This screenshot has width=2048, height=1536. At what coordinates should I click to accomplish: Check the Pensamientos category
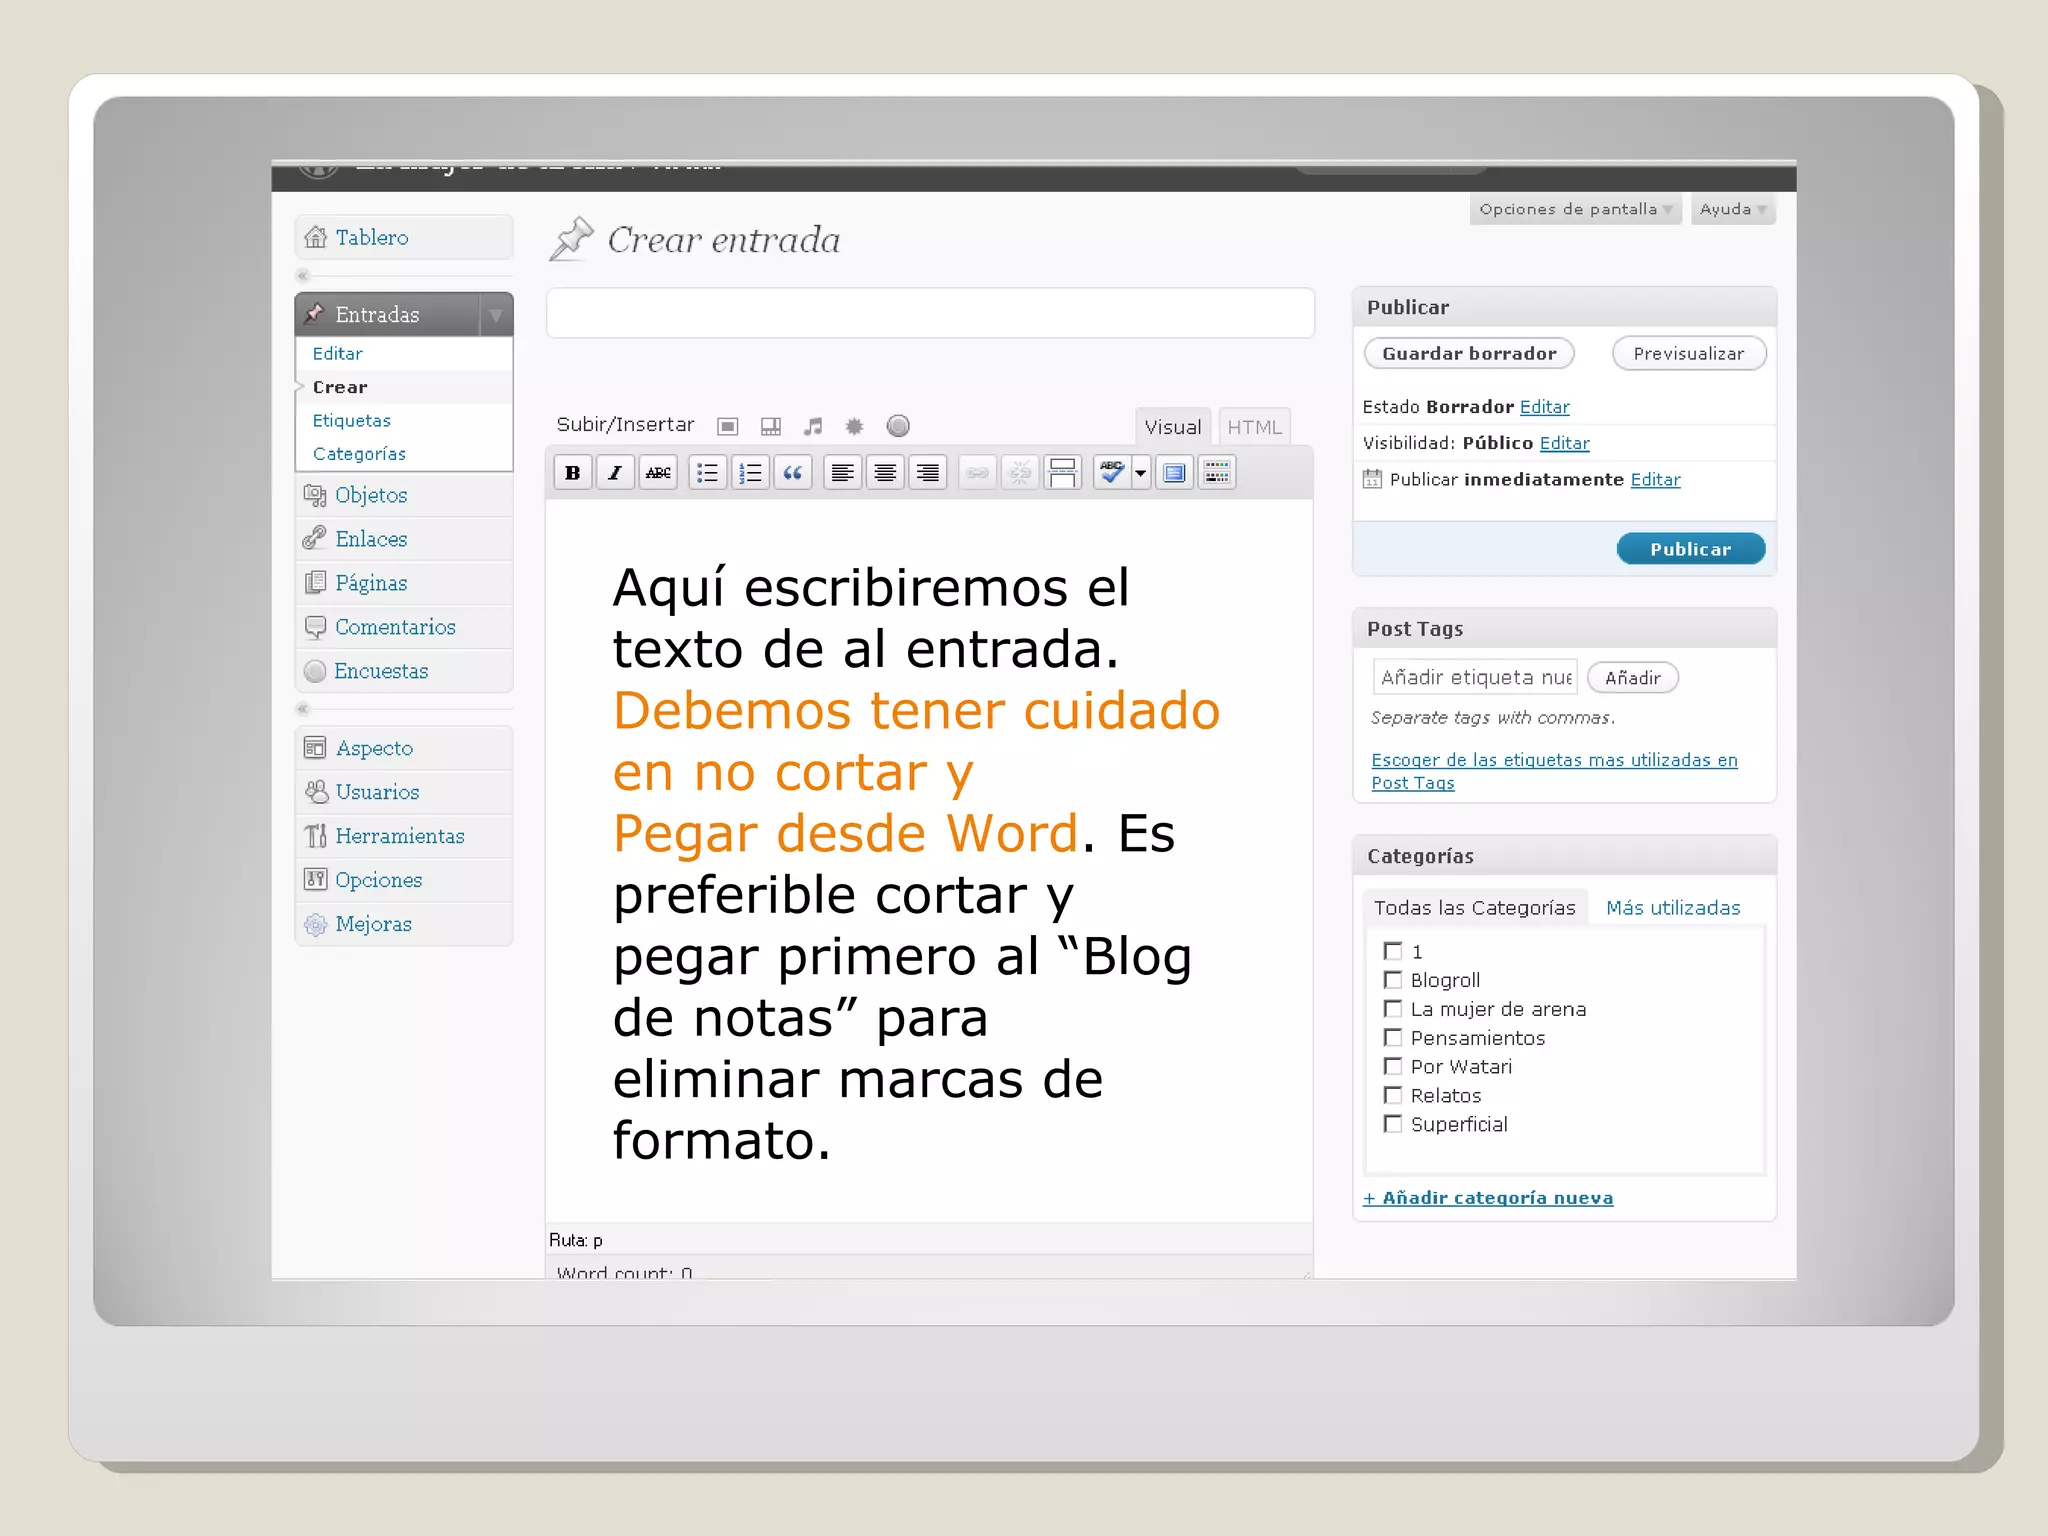tap(1392, 1037)
